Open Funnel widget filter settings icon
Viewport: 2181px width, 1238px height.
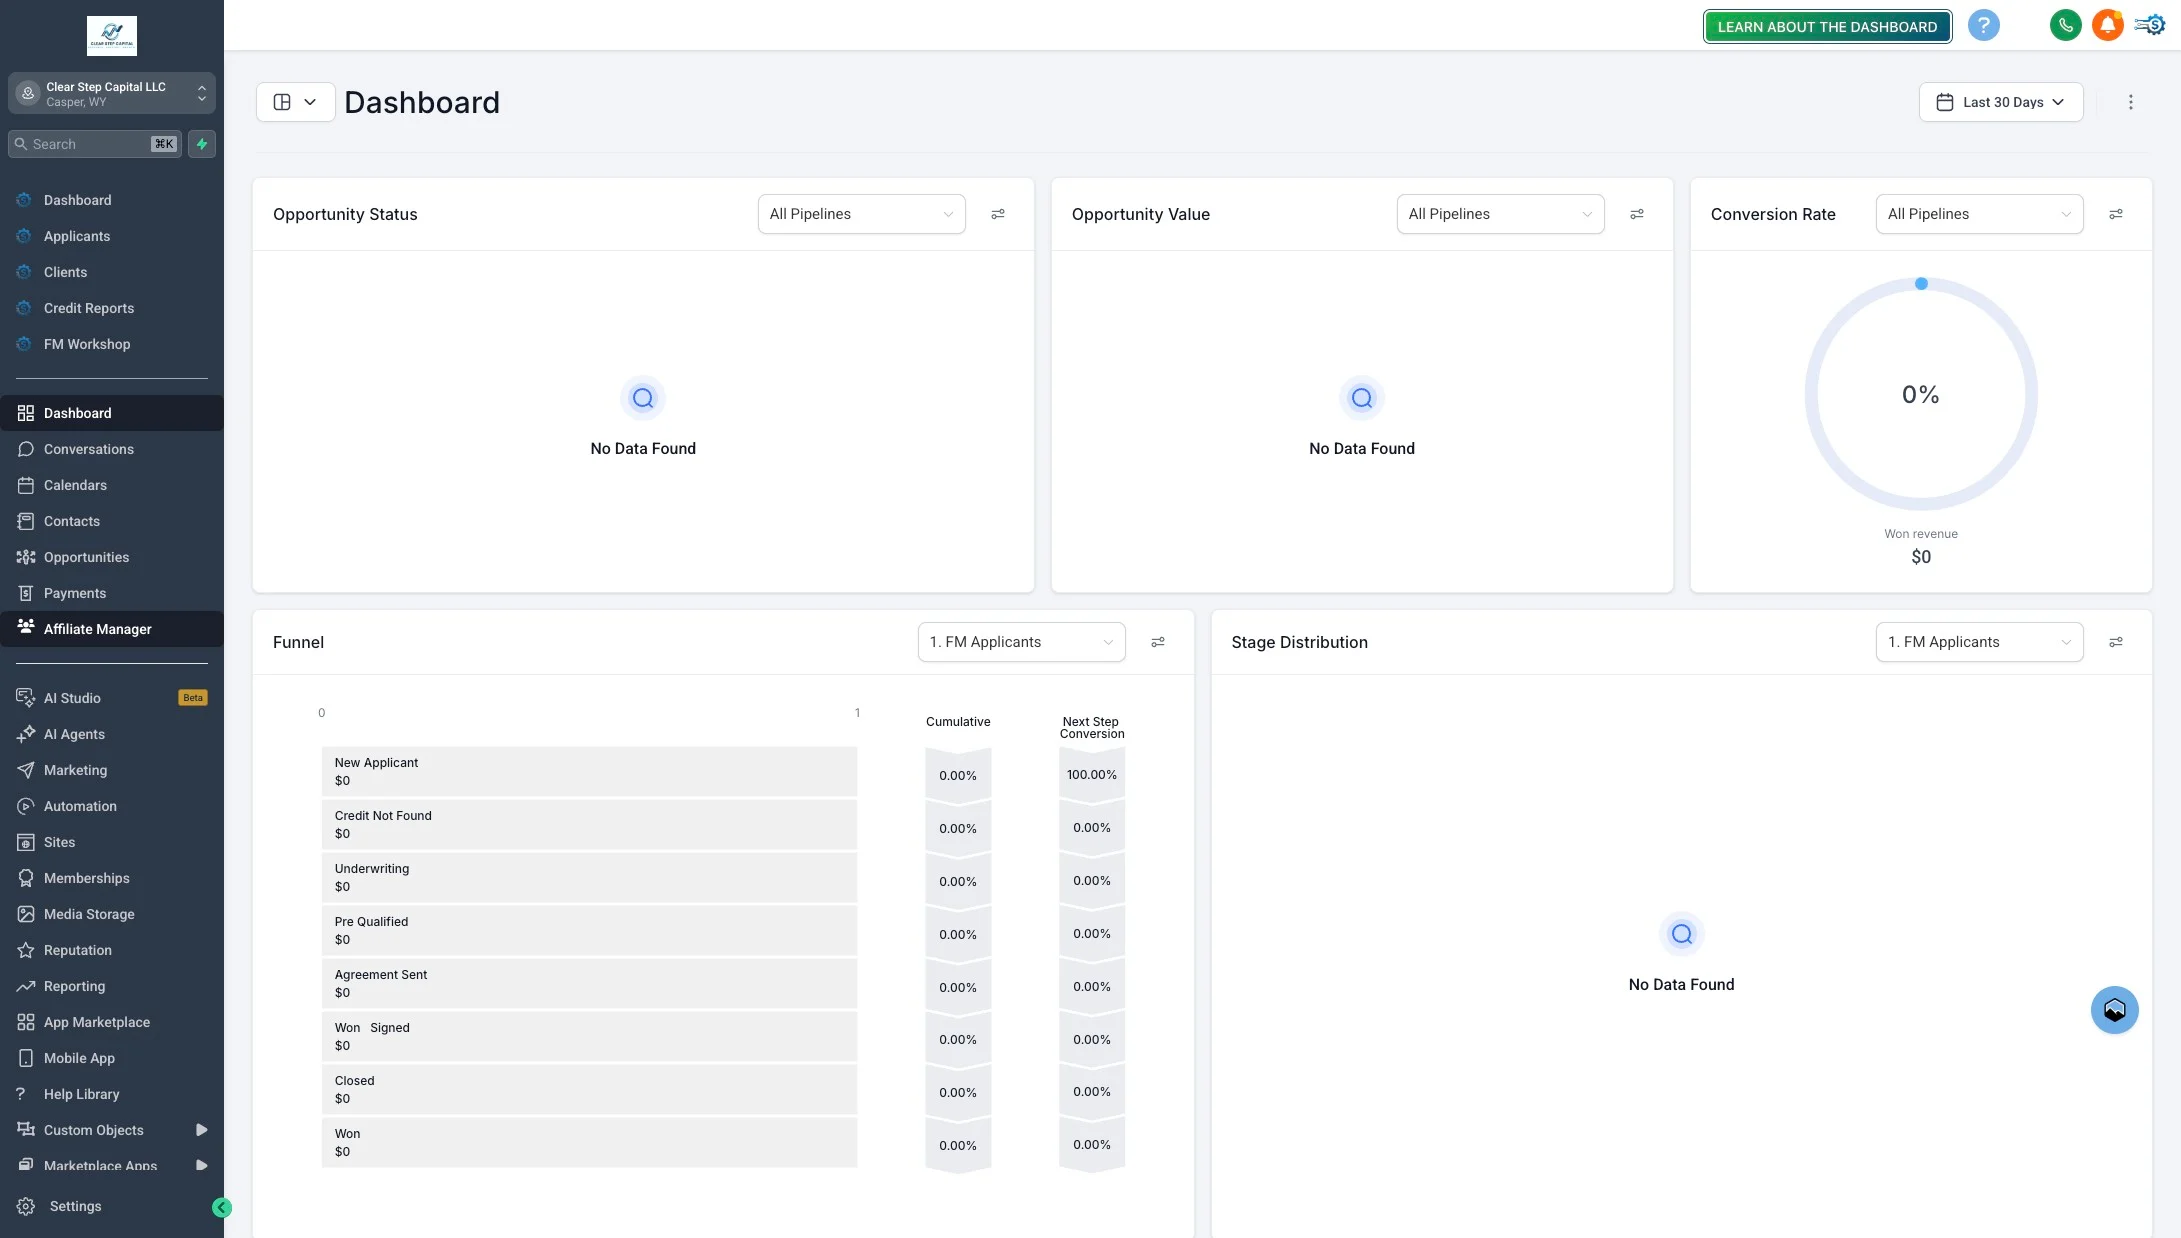1158,642
